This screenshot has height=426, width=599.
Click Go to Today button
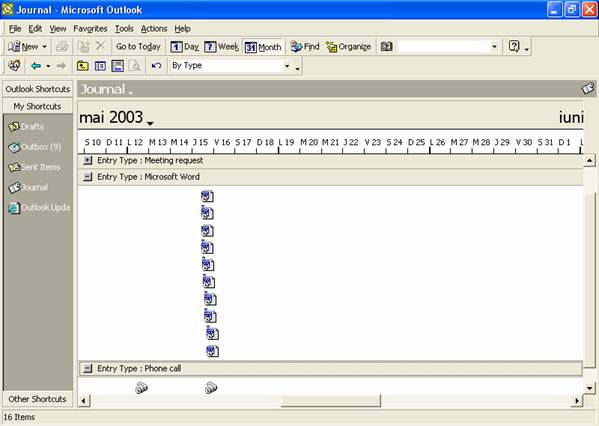[x=138, y=47]
